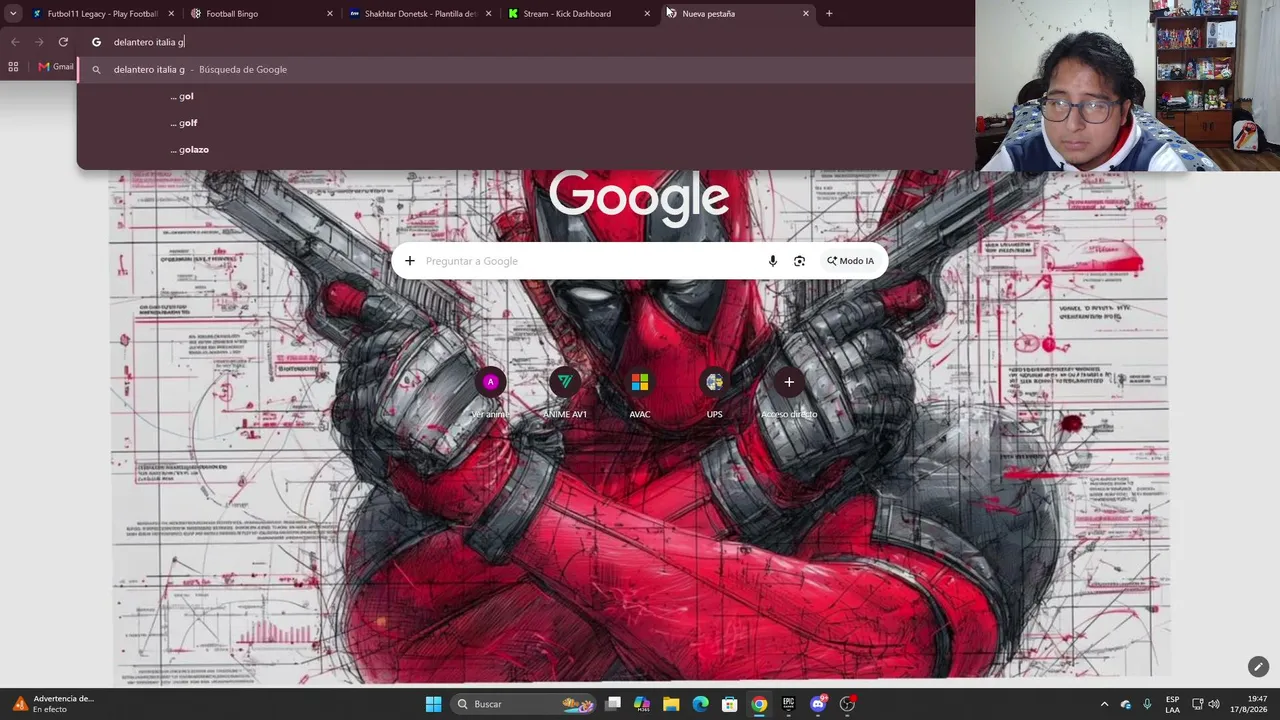The width and height of the screenshot is (1280, 720).
Task: Open the Windows Start menu
Action: tap(433, 704)
